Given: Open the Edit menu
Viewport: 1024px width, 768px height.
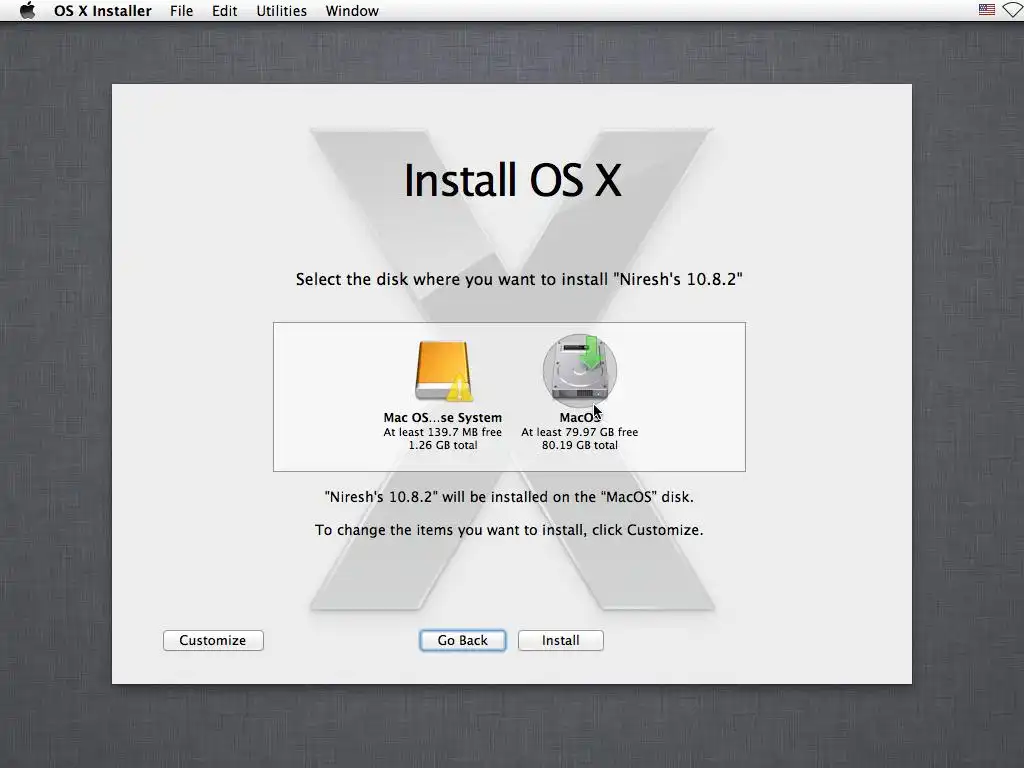Looking at the screenshot, I should [225, 11].
